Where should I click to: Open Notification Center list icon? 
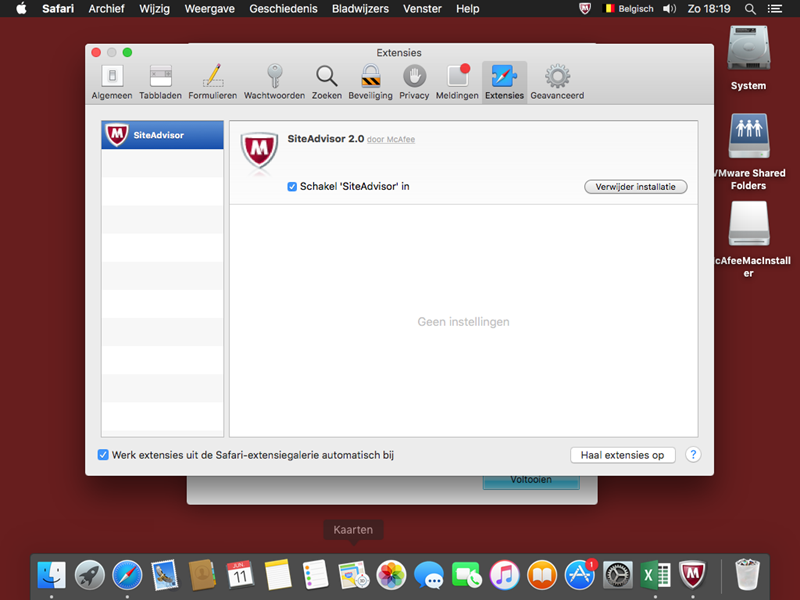pyautogui.click(x=774, y=9)
